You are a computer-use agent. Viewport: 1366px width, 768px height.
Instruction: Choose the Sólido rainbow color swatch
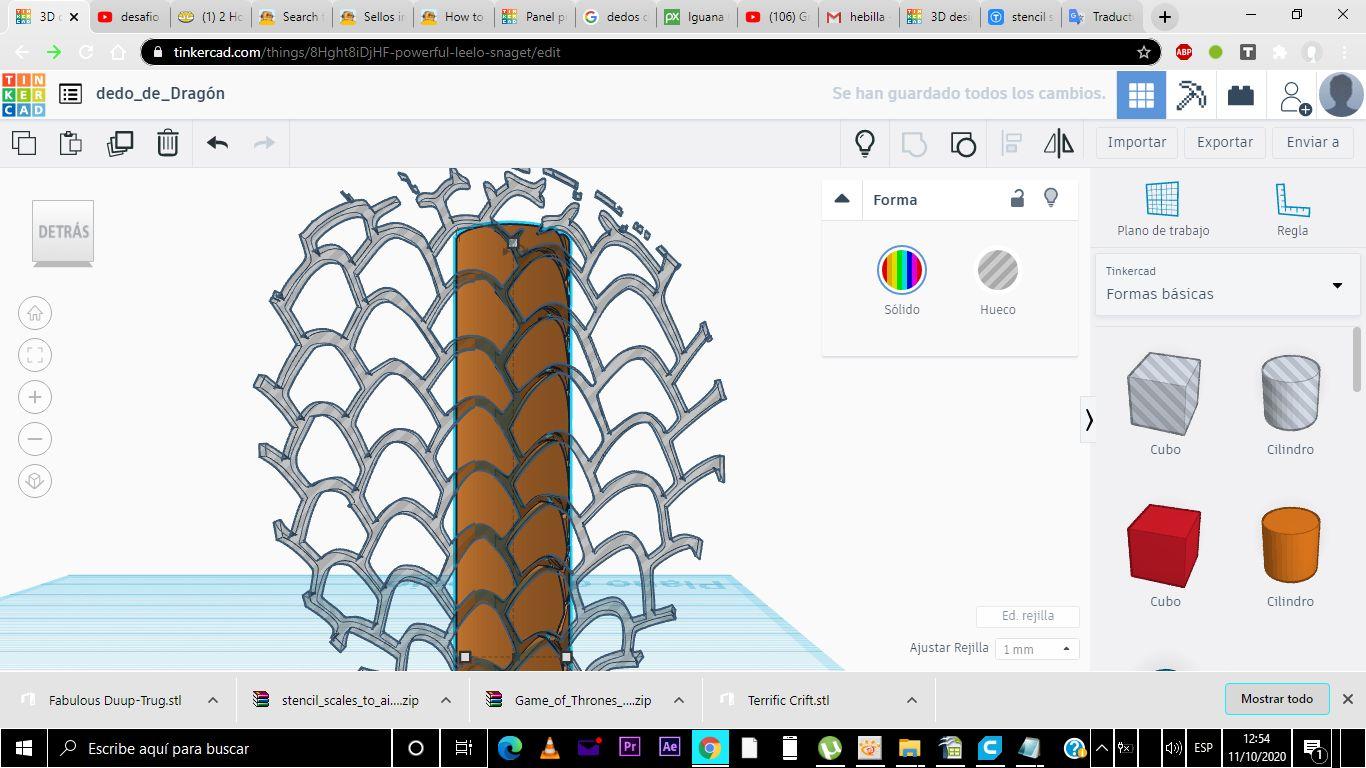coord(901,270)
